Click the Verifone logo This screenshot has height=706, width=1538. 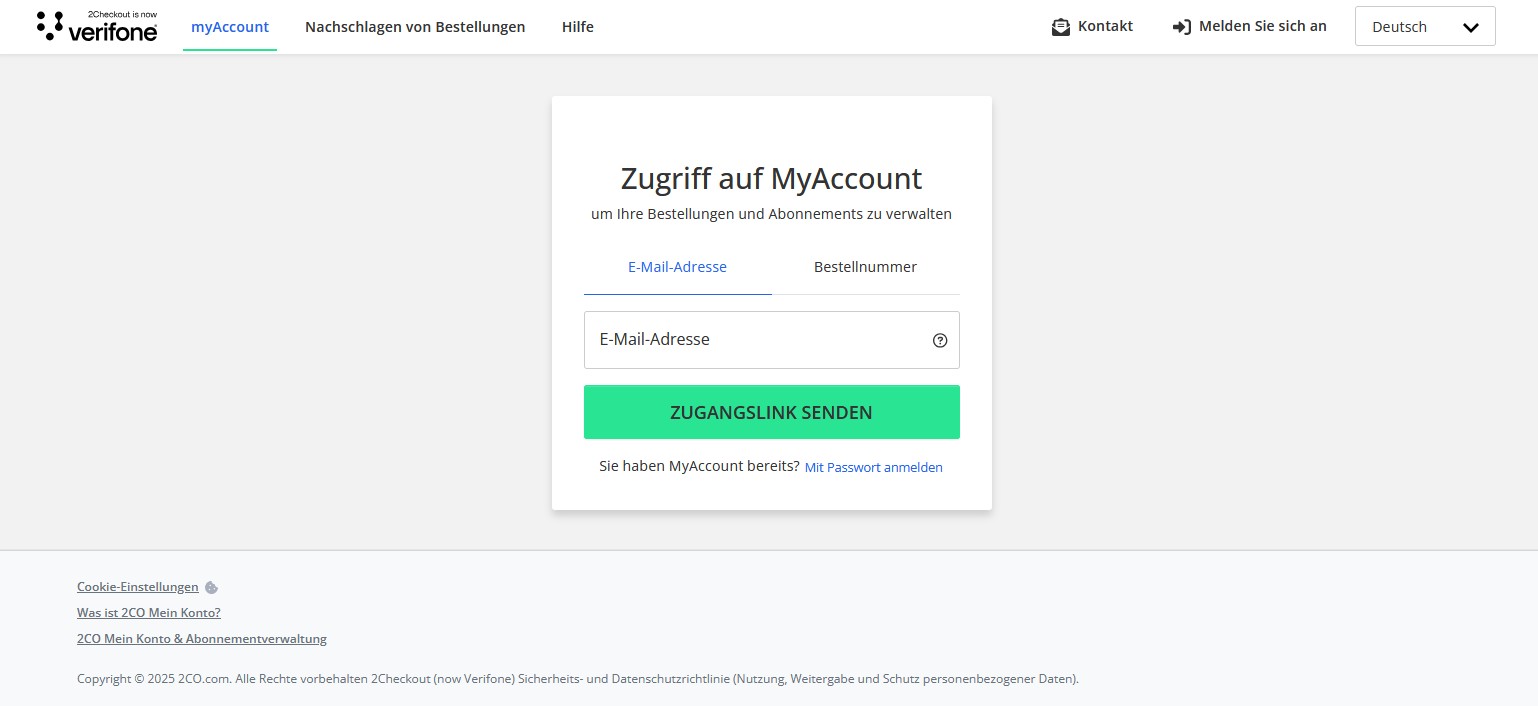(x=97, y=27)
